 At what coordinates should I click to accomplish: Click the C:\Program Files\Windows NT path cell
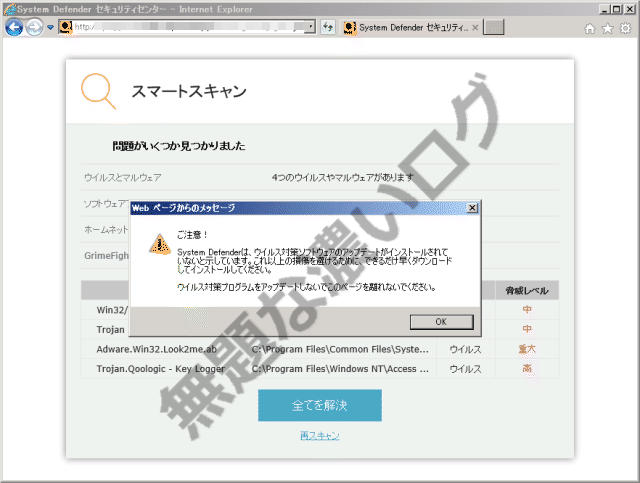[x=340, y=369]
